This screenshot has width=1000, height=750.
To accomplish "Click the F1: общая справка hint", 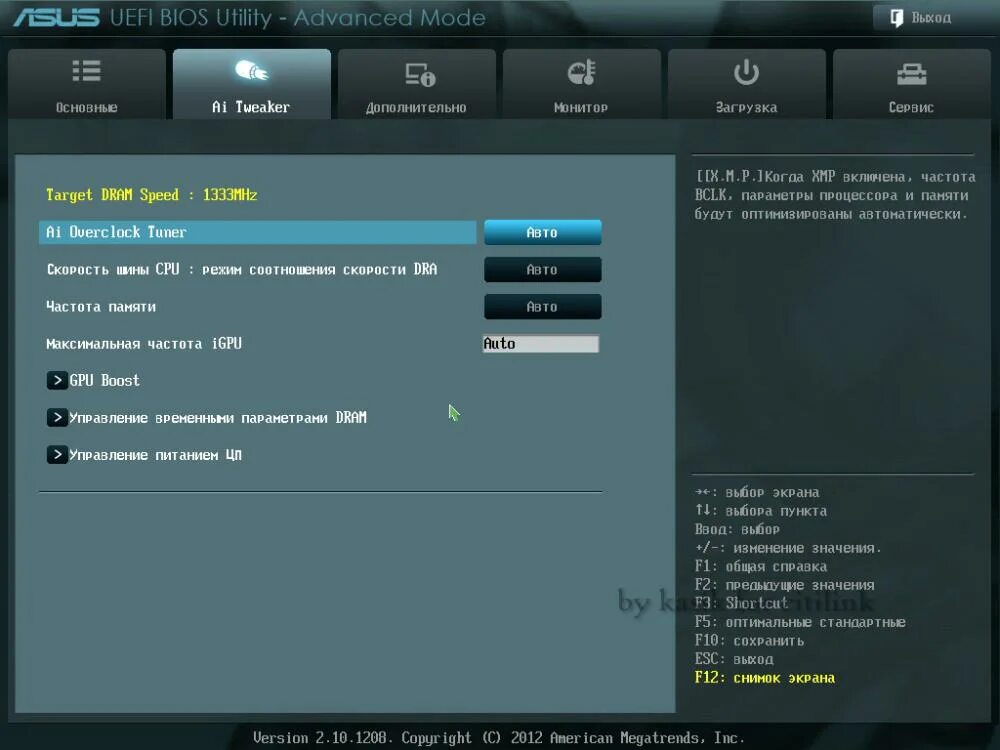I will tap(761, 566).
